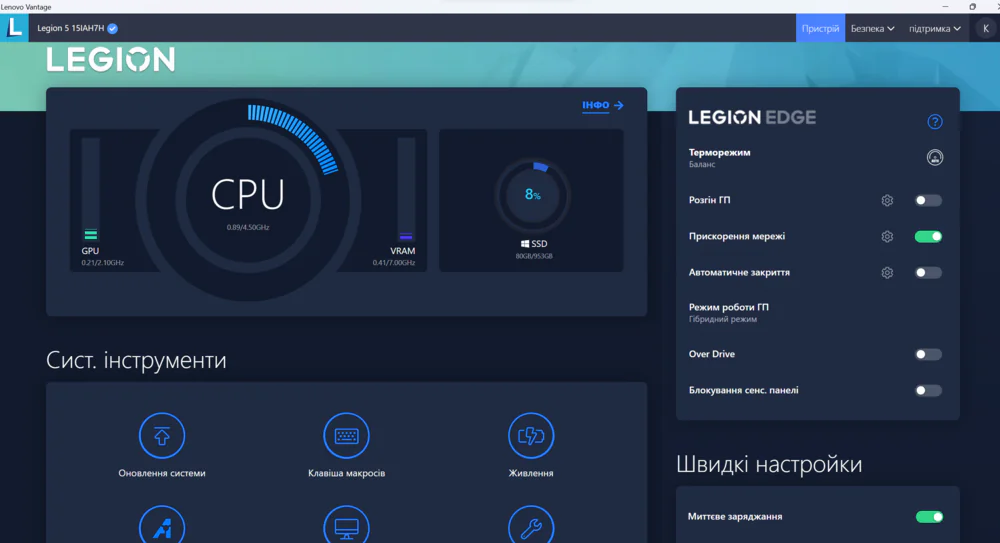Click the SSD 8% usage ring
Image resolution: width=1000 pixels, height=543 pixels.
[532, 195]
